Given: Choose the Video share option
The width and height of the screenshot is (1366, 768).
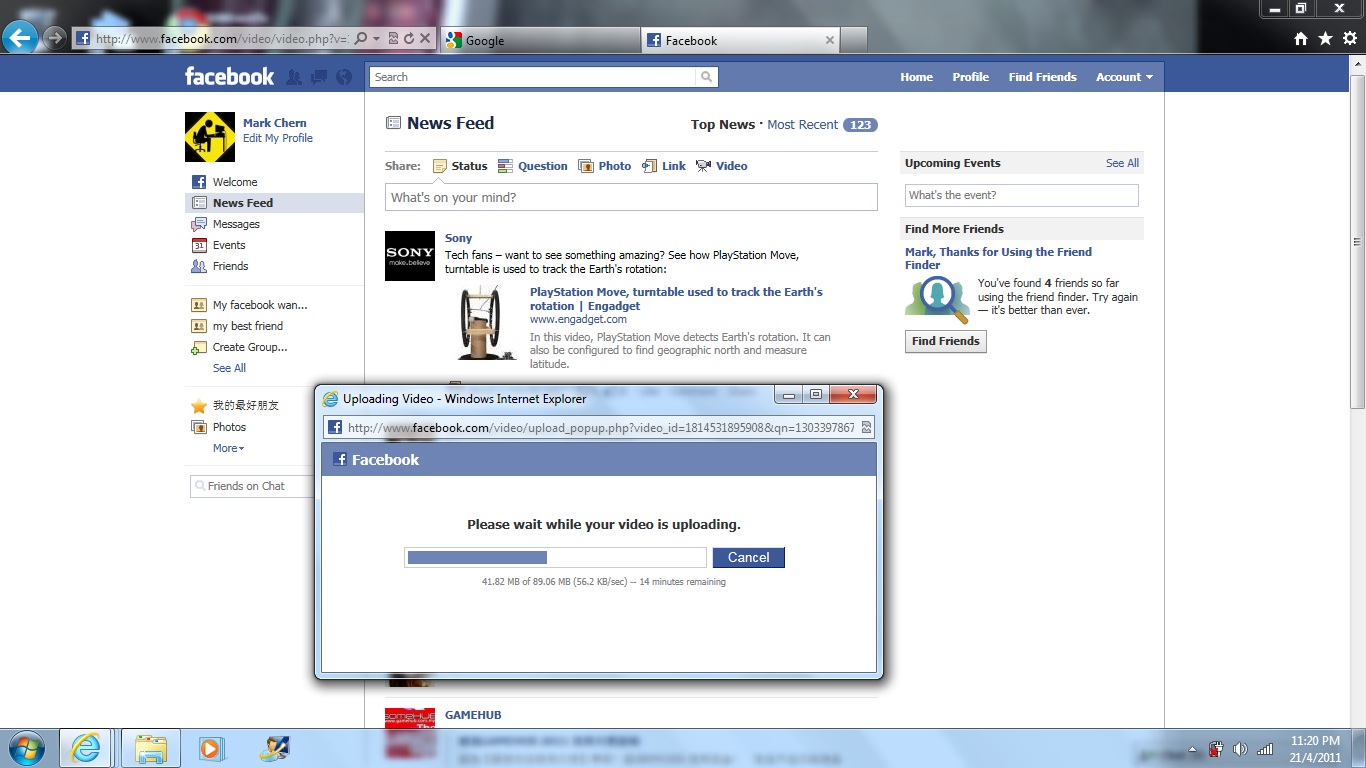Looking at the screenshot, I should [x=721, y=166].
